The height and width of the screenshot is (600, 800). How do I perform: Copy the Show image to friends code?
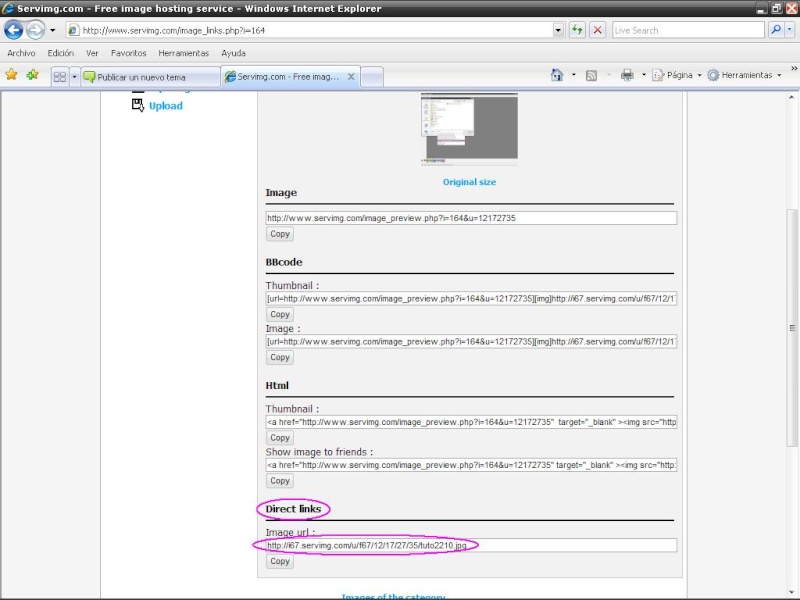click(280, 481)
